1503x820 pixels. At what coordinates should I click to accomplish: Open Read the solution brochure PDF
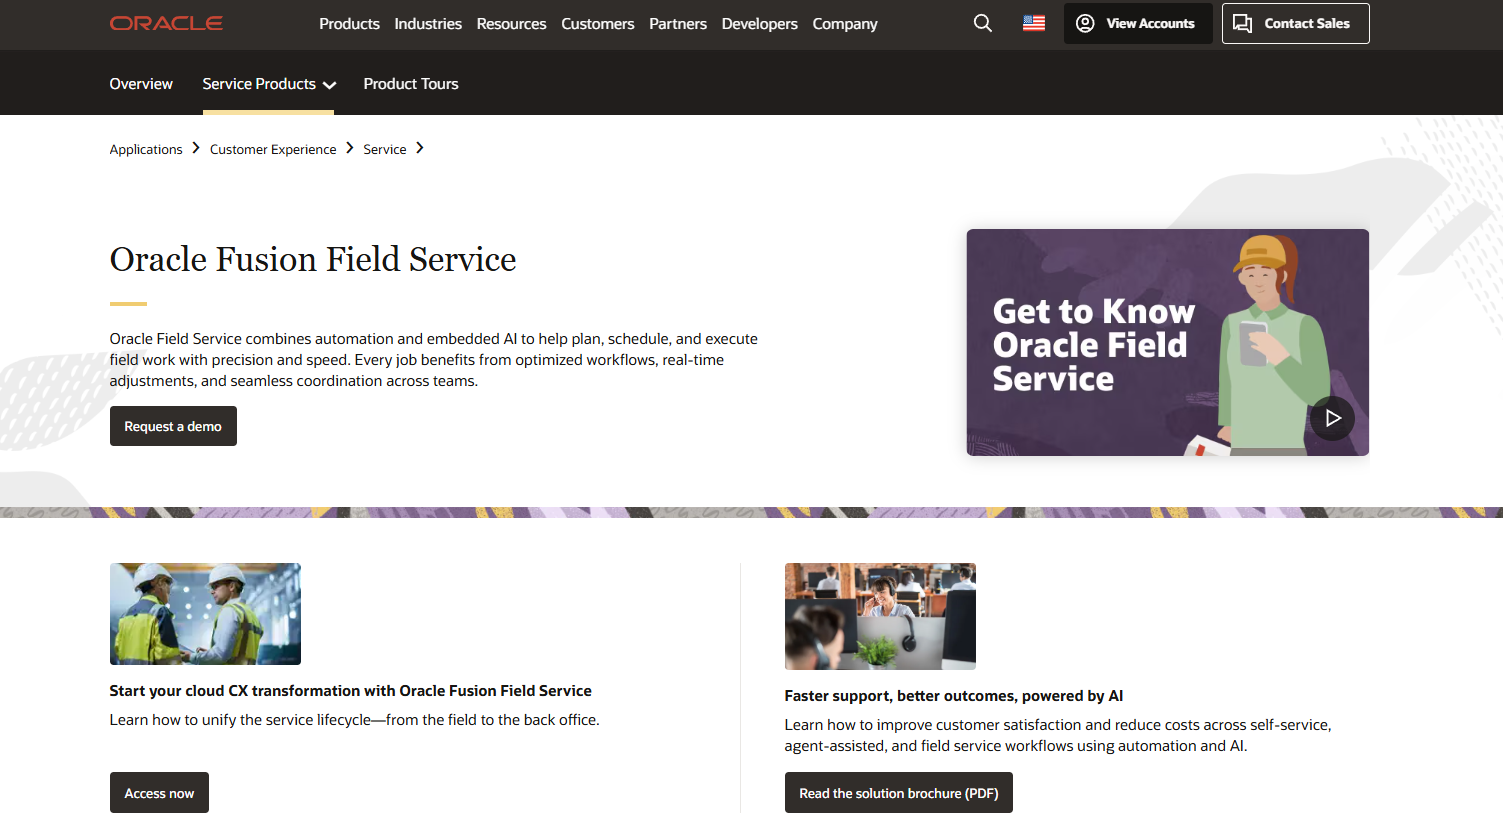[898, 792]
